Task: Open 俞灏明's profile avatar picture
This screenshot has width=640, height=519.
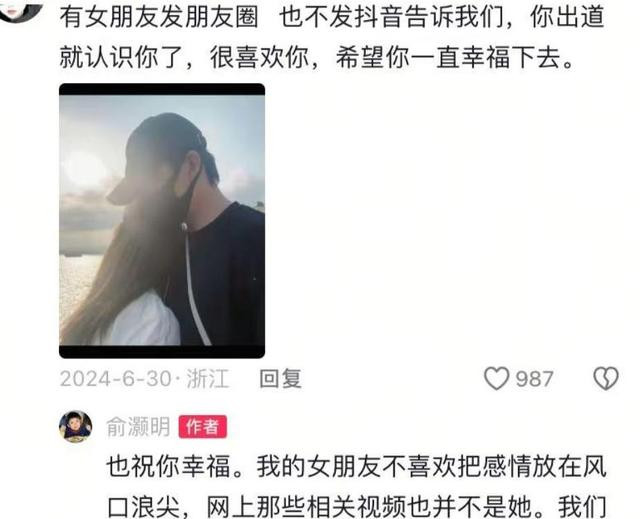Action: pyautogui.click(x=76, y=427)
